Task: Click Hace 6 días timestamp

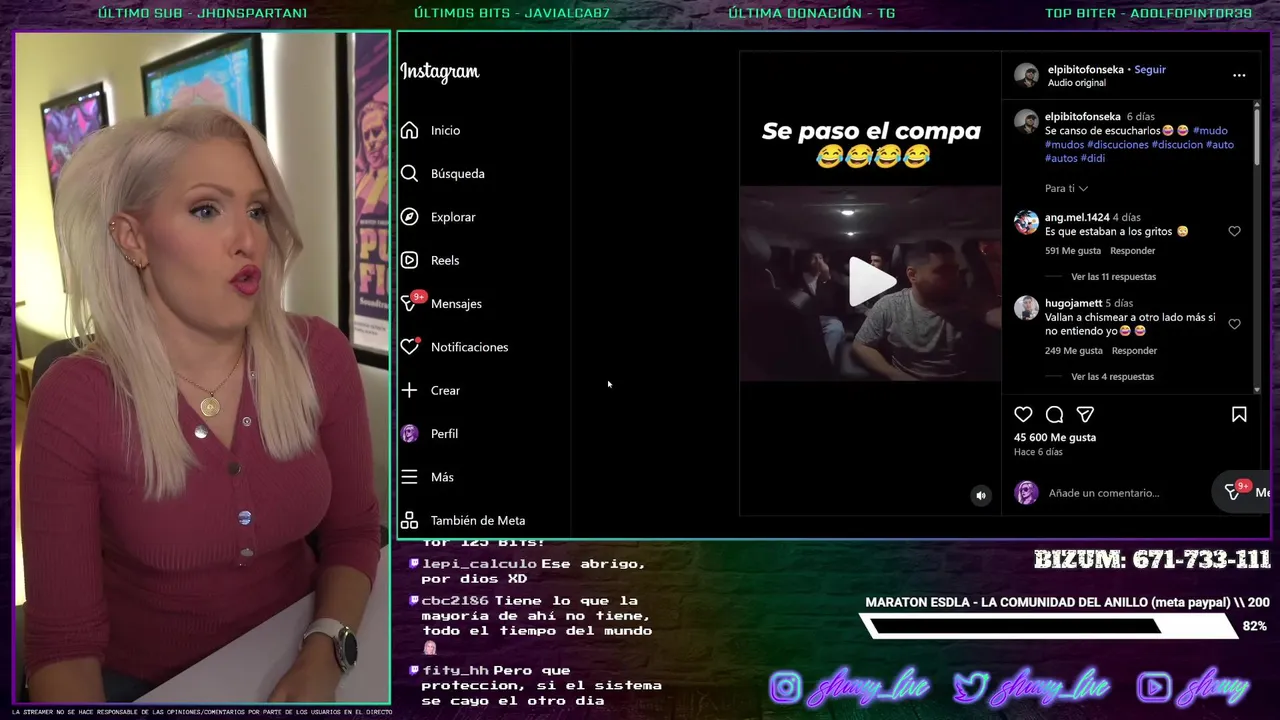Action: (1038, 452)
